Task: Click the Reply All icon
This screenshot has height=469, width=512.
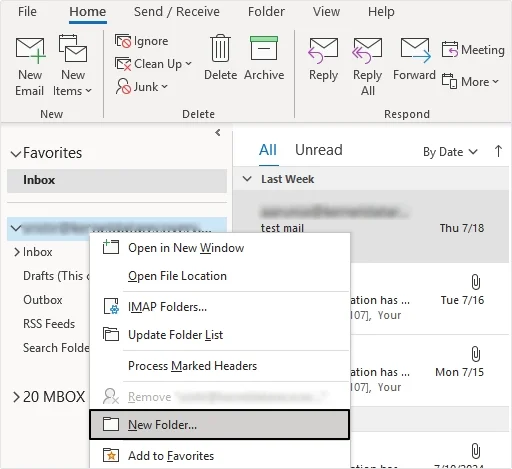Action: click(367, 50)
